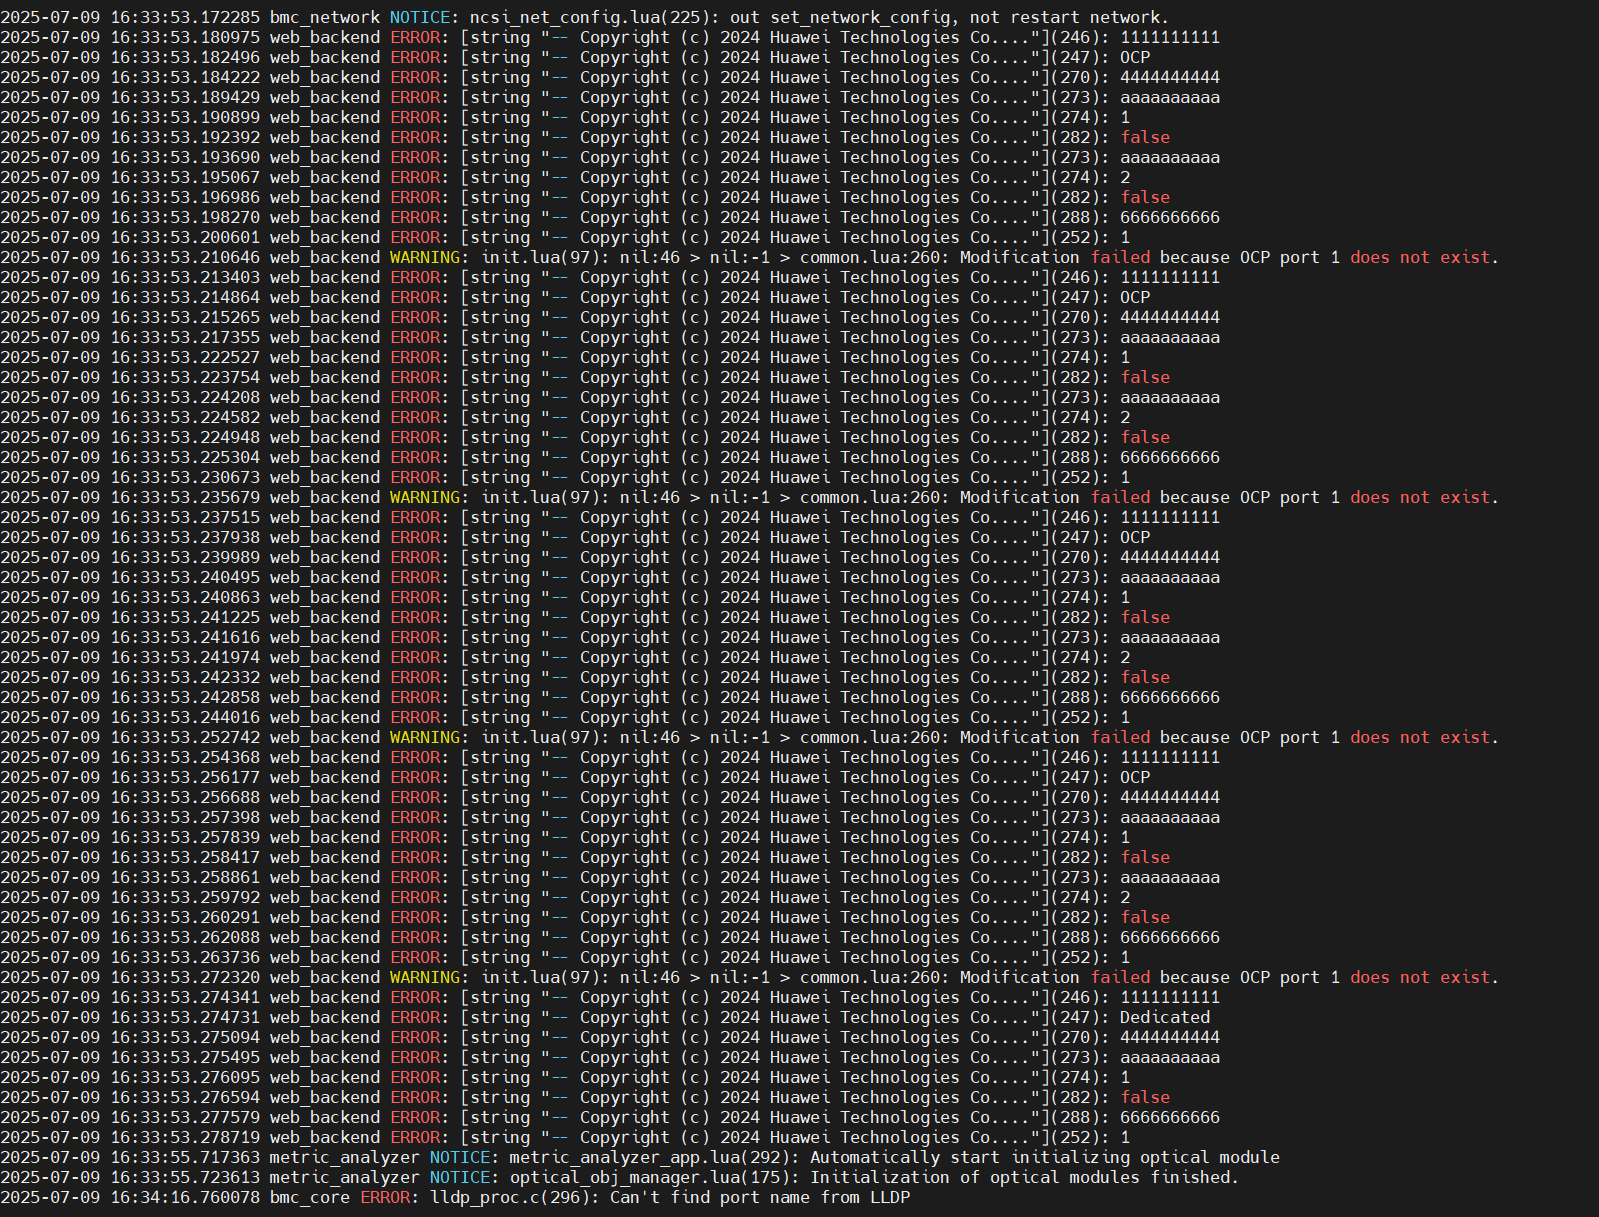This screenshot has height=1217, width=1599.
Task: Click web_backend on the 16:33:53.213403 line
Action: (x=325, y=277)
